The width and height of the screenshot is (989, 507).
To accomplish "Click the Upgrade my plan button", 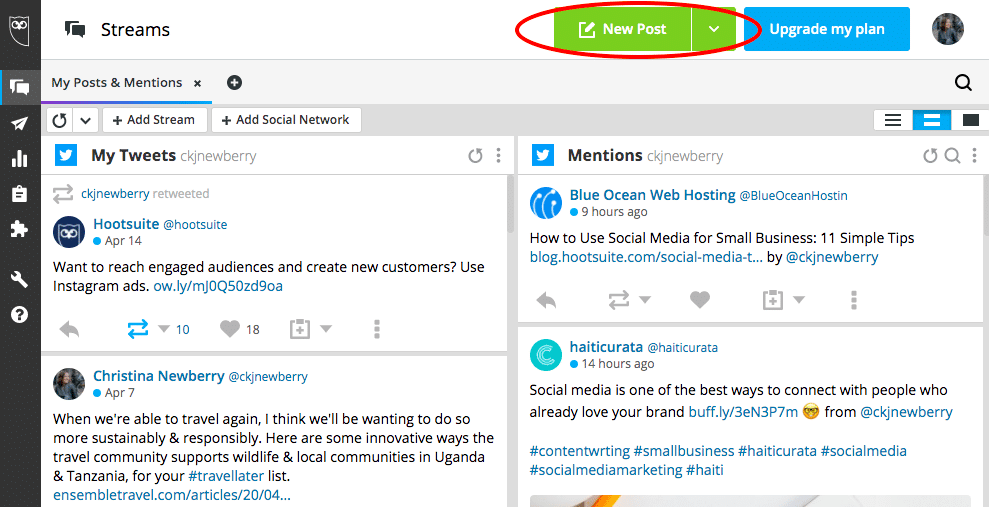I will 826,29.
